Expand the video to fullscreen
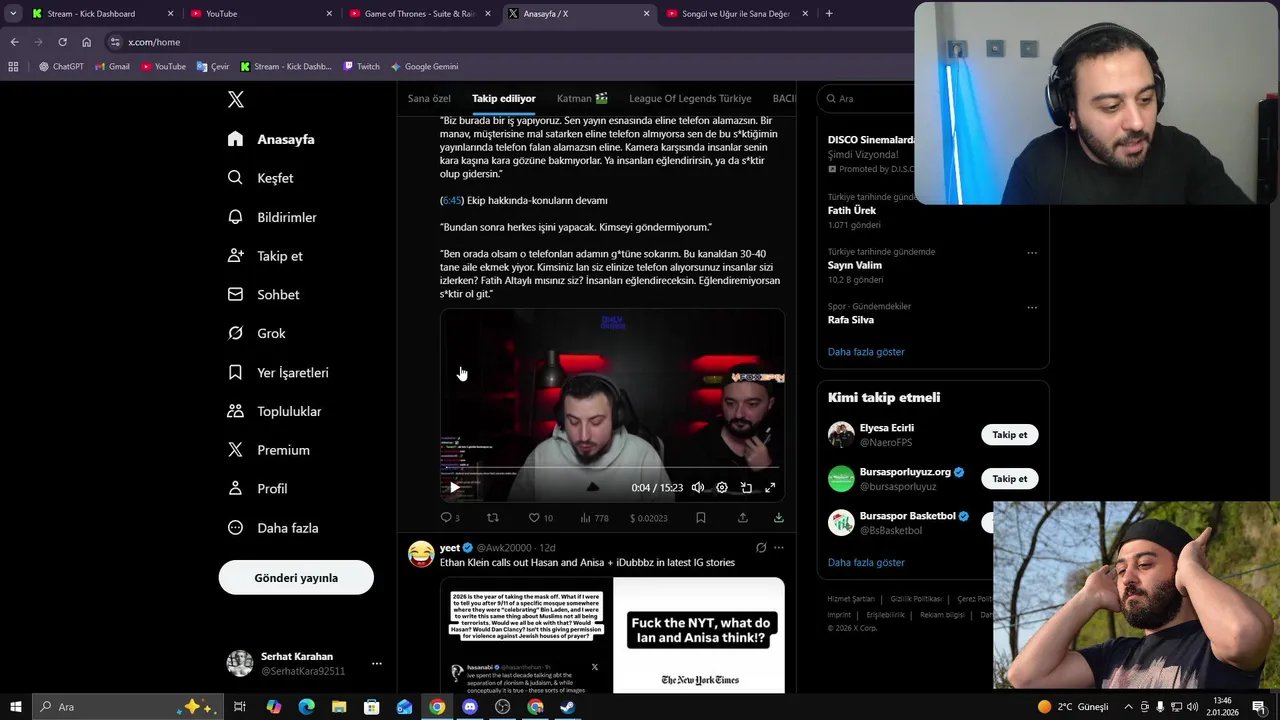 coord(770,488)
